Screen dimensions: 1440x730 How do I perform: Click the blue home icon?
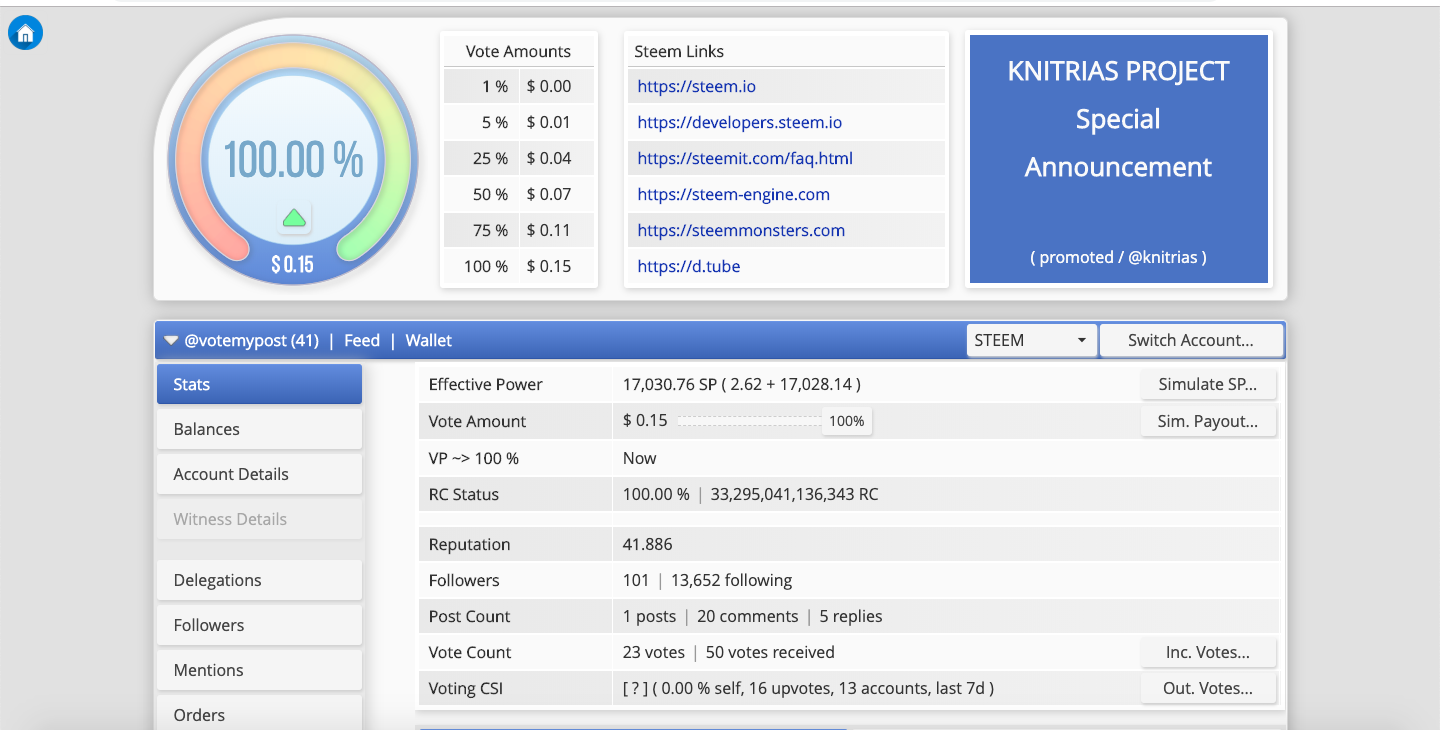pyautogui.click(x=25, y=33)
